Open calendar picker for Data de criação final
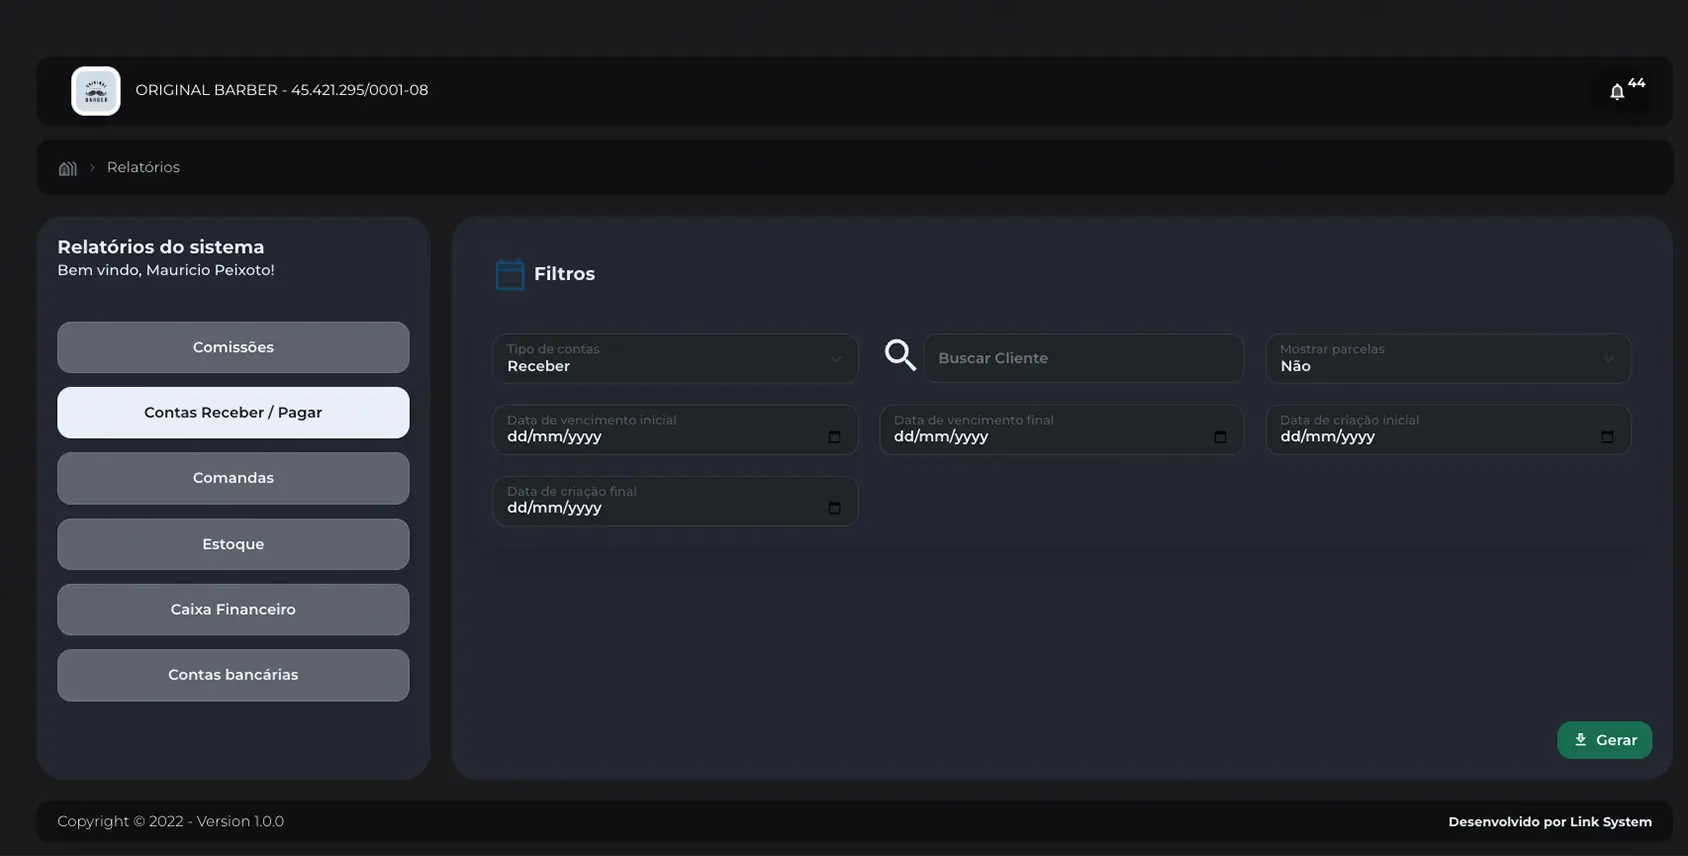 pyautogui.click(x=834, y=508)
